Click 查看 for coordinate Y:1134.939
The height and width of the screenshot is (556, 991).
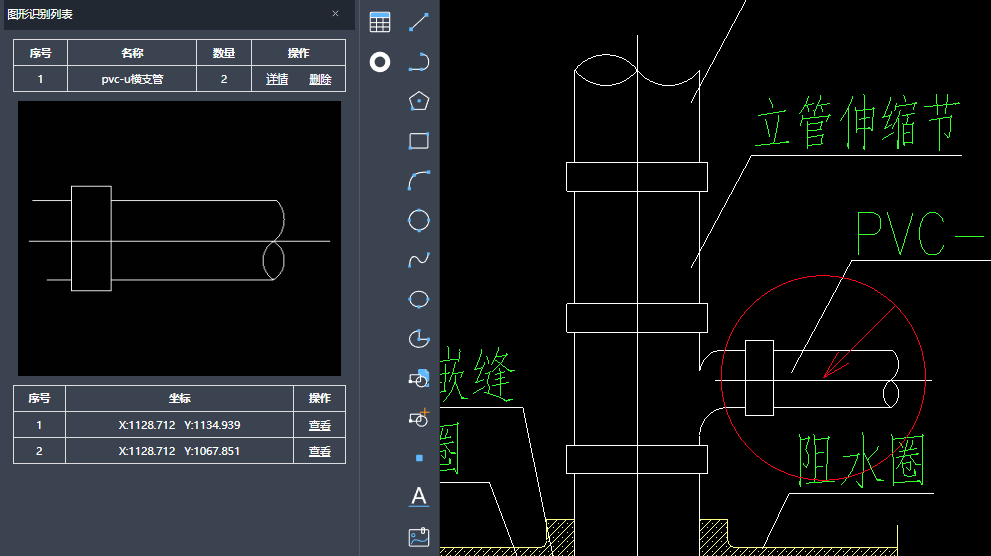(320, 425)
